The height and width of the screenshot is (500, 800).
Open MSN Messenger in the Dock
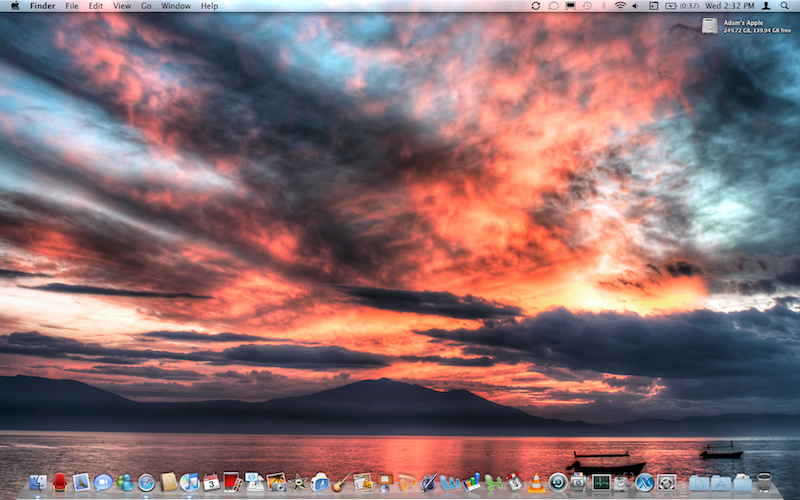click(124, 482)
